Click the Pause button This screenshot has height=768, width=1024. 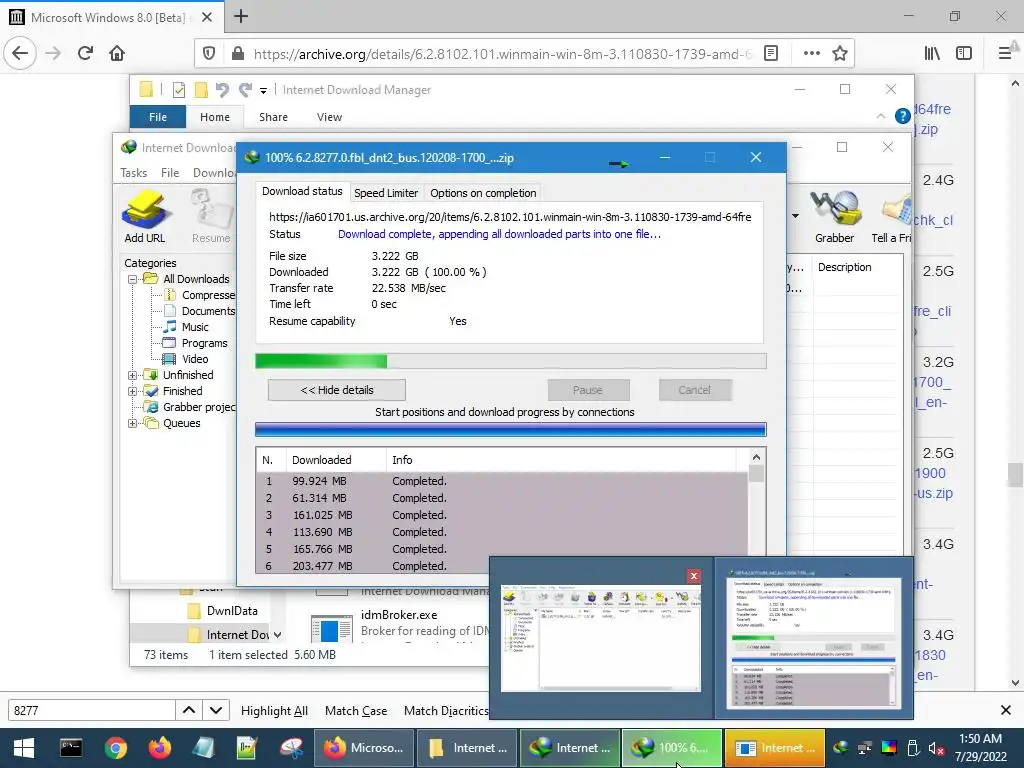coord(588,390)
